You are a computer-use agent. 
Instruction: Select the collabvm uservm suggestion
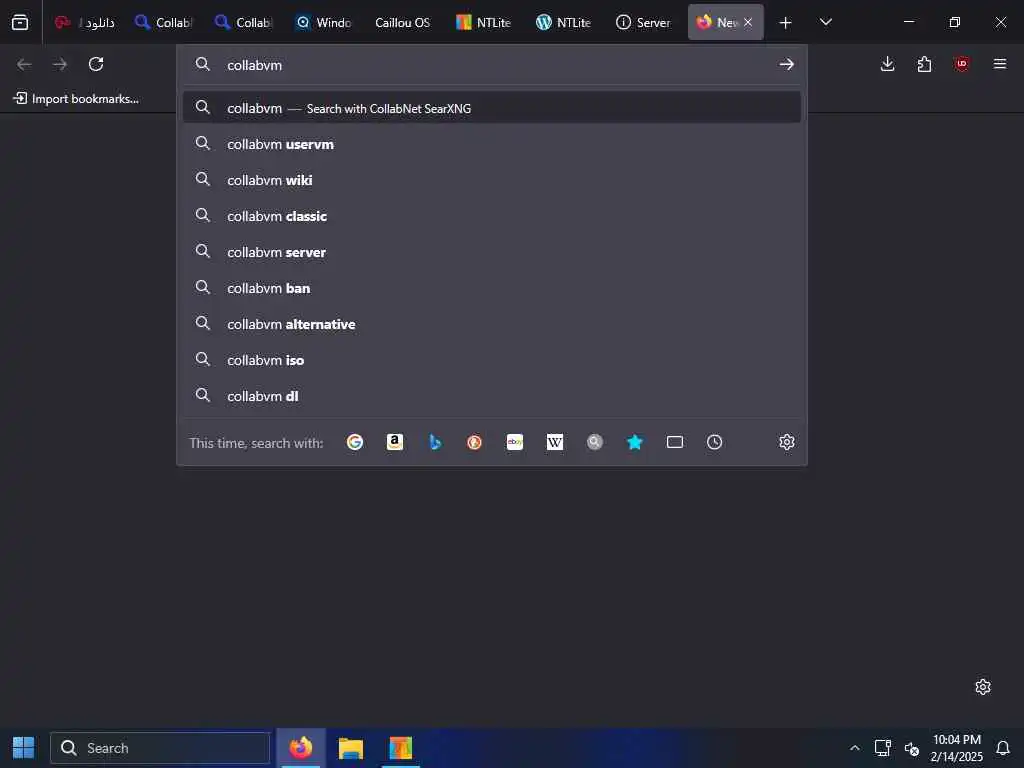click(x=492, y=144)
